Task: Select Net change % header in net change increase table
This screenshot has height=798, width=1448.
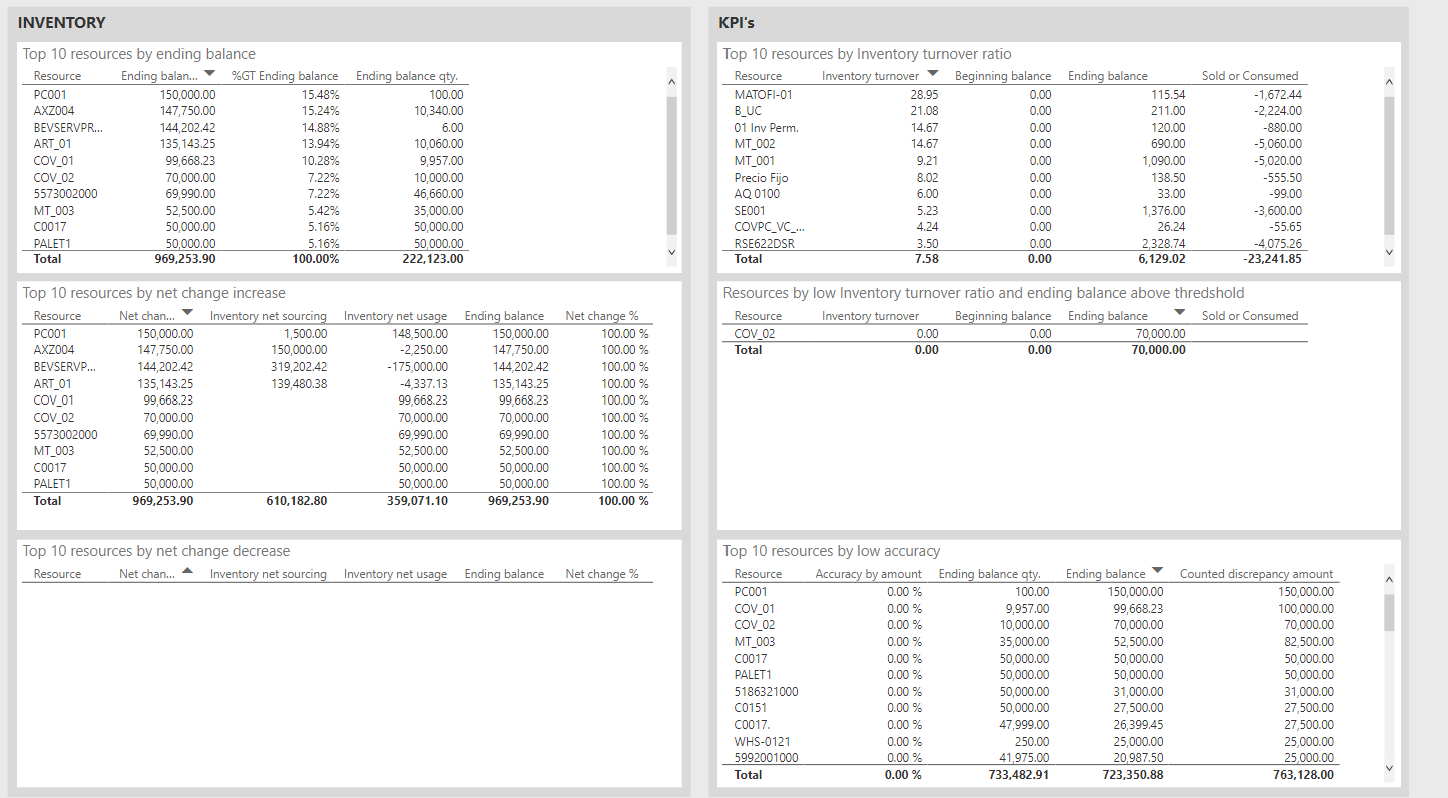Action: coord(601,316)
